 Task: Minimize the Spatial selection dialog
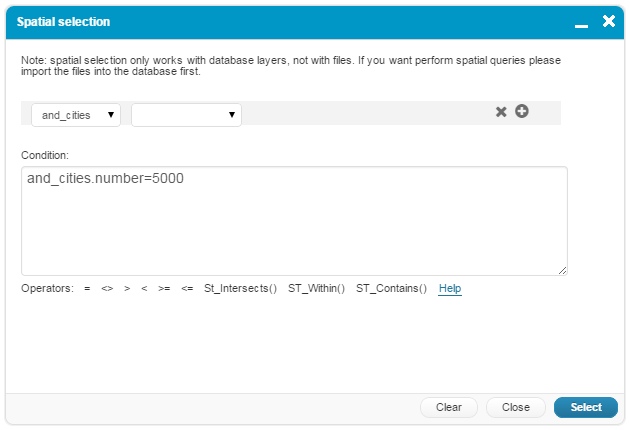tap(581, 22)
